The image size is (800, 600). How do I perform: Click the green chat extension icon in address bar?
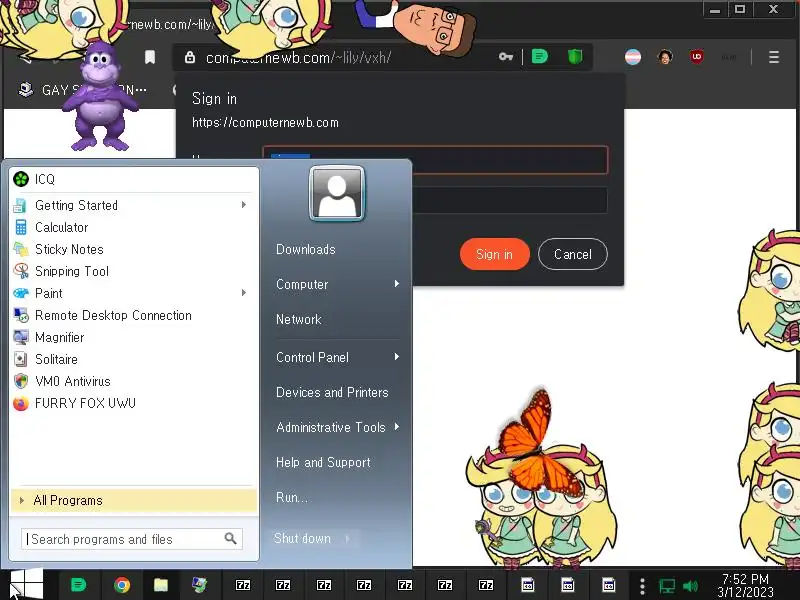(539, 56)
